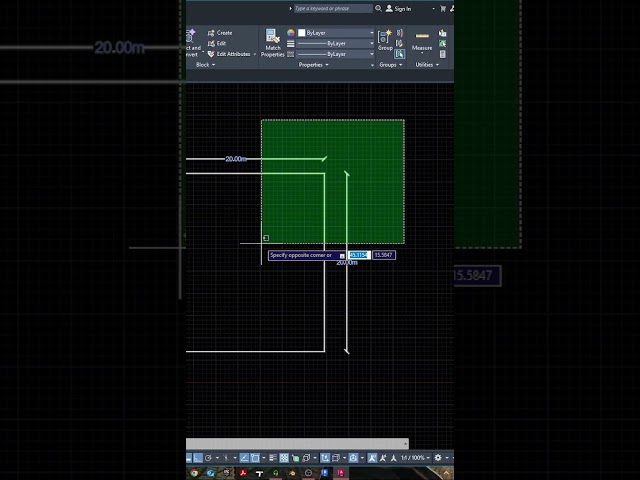The image size is (640, 480).
Task: Expand the Block panel title
Action: tap(205, 64)
